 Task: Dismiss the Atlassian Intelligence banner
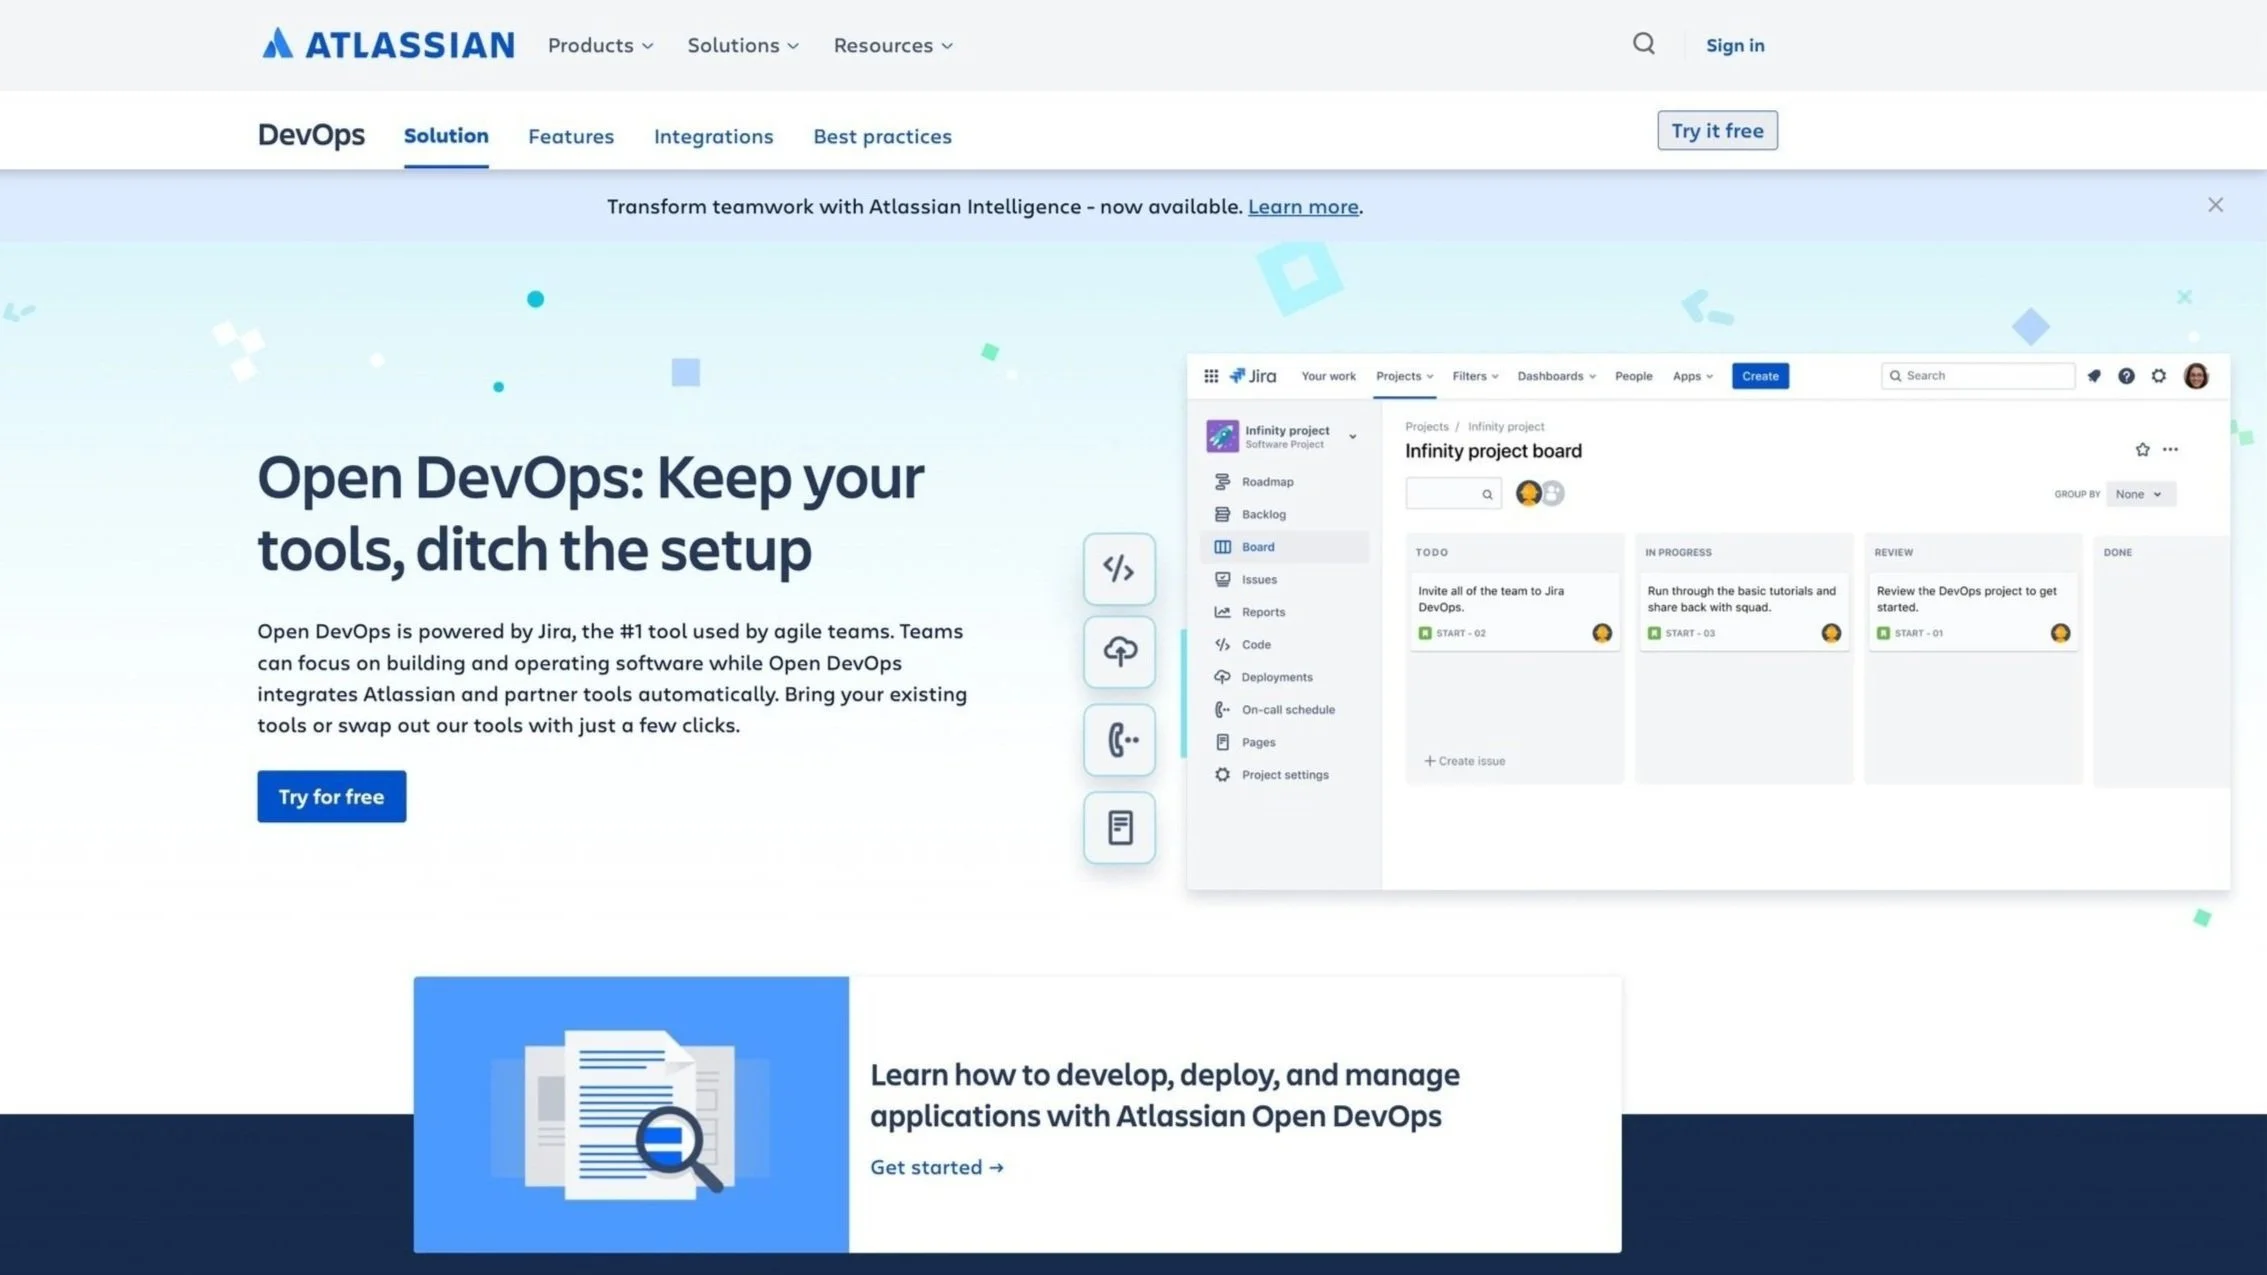pyautogui.click(x=2215, y=205)
